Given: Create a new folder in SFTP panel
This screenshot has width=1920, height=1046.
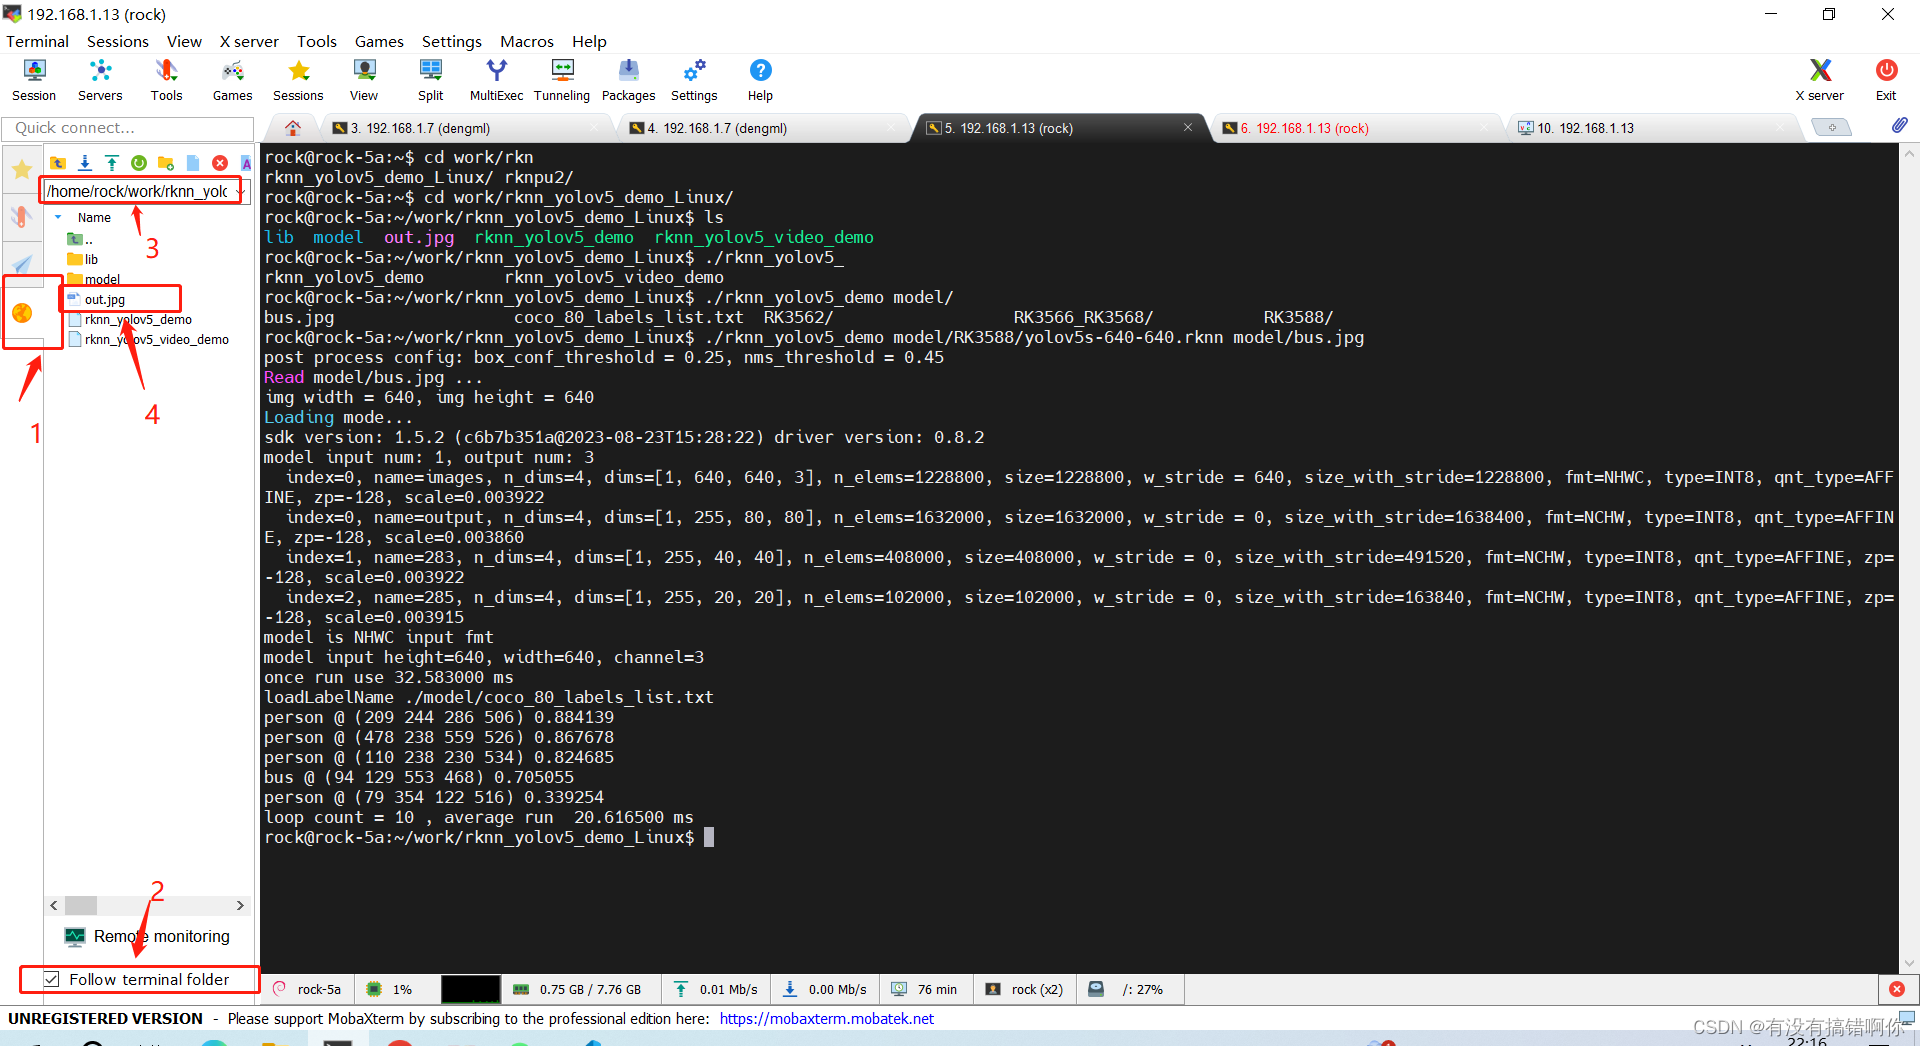Looking at the screenshot, I should click(x=166, y=163).
